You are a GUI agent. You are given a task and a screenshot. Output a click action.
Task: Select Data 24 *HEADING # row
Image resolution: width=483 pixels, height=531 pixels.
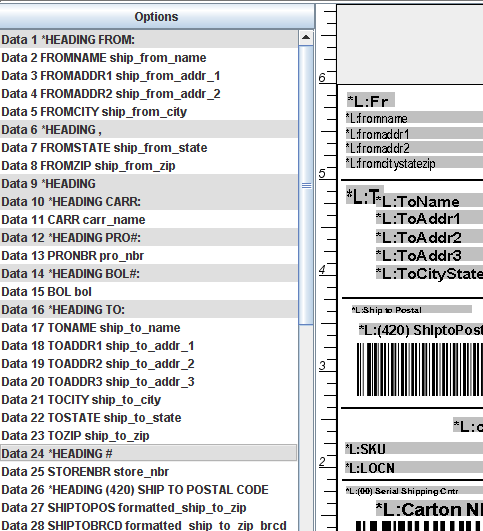point(149,453)
